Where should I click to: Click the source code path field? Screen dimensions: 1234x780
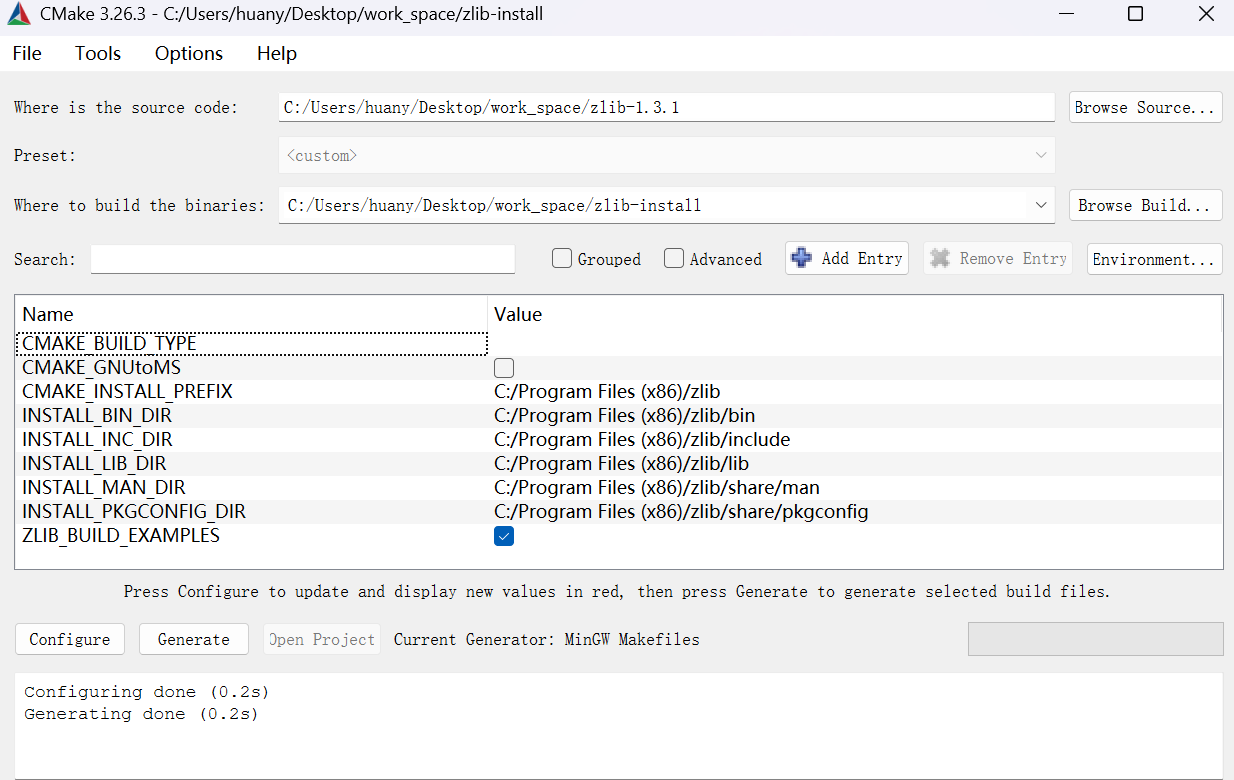(x=666, y=108)
